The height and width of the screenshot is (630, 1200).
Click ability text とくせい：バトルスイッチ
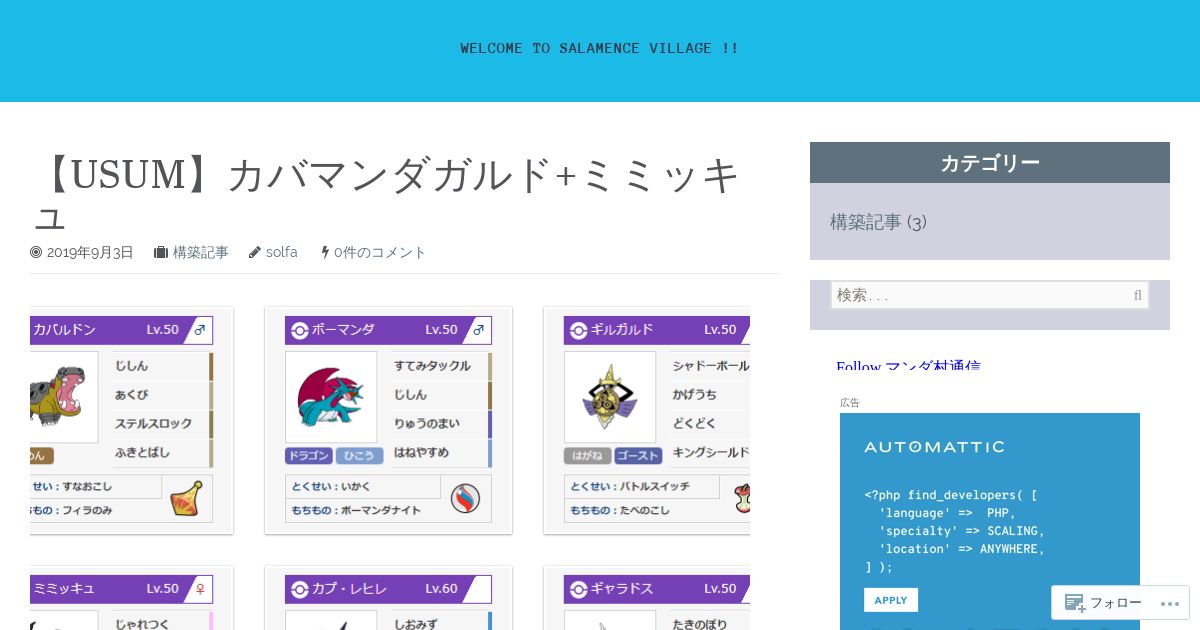click(629, 487)
